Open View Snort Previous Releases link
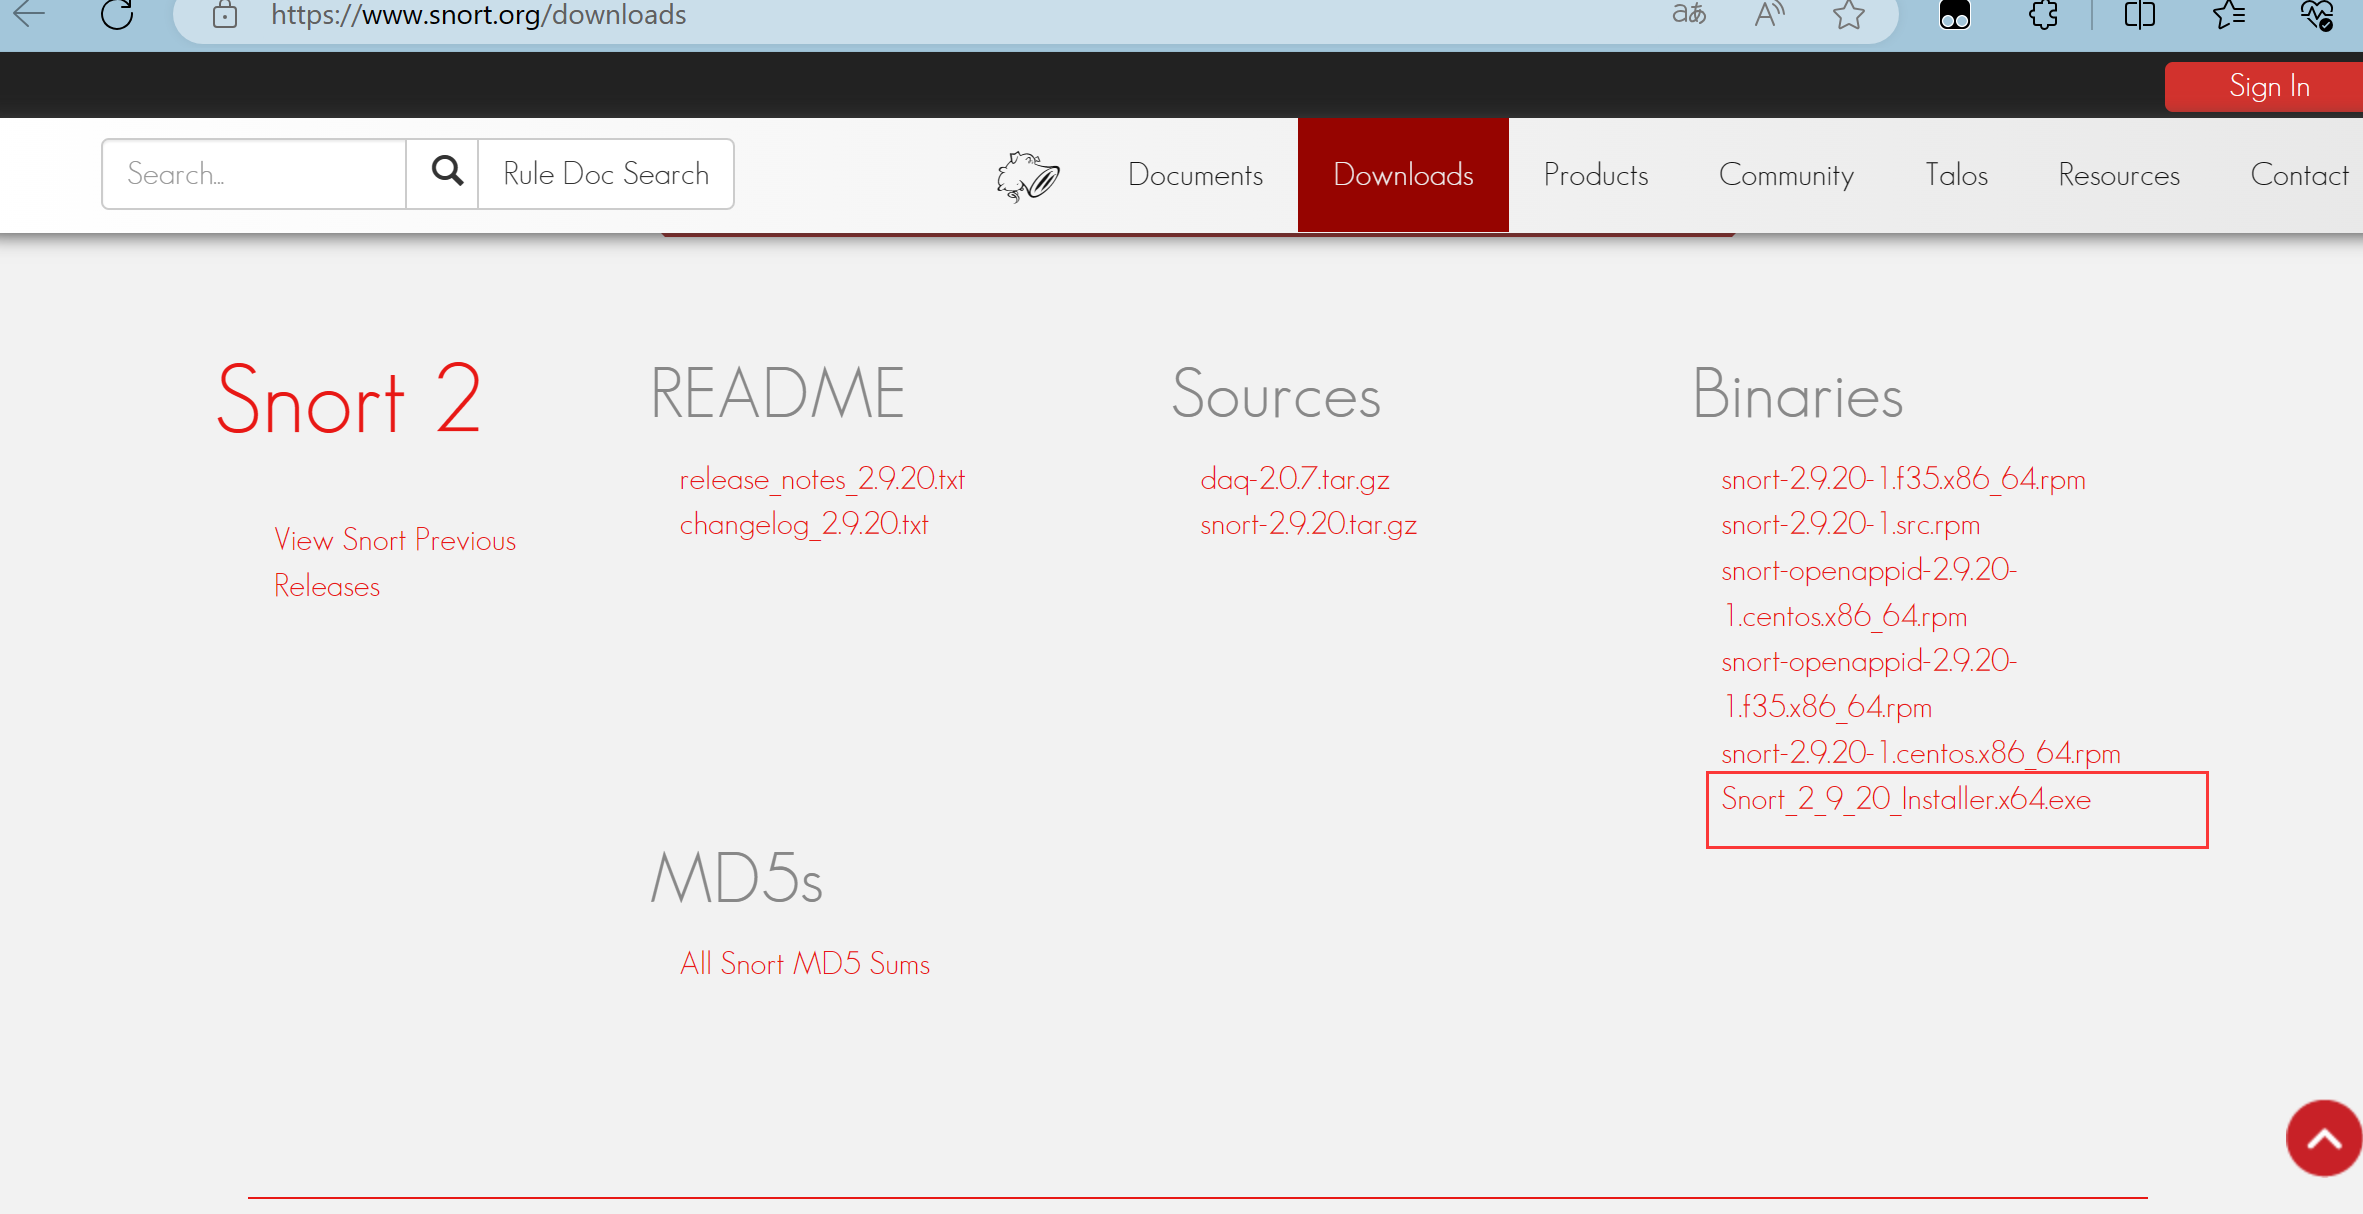 (395, 562)
